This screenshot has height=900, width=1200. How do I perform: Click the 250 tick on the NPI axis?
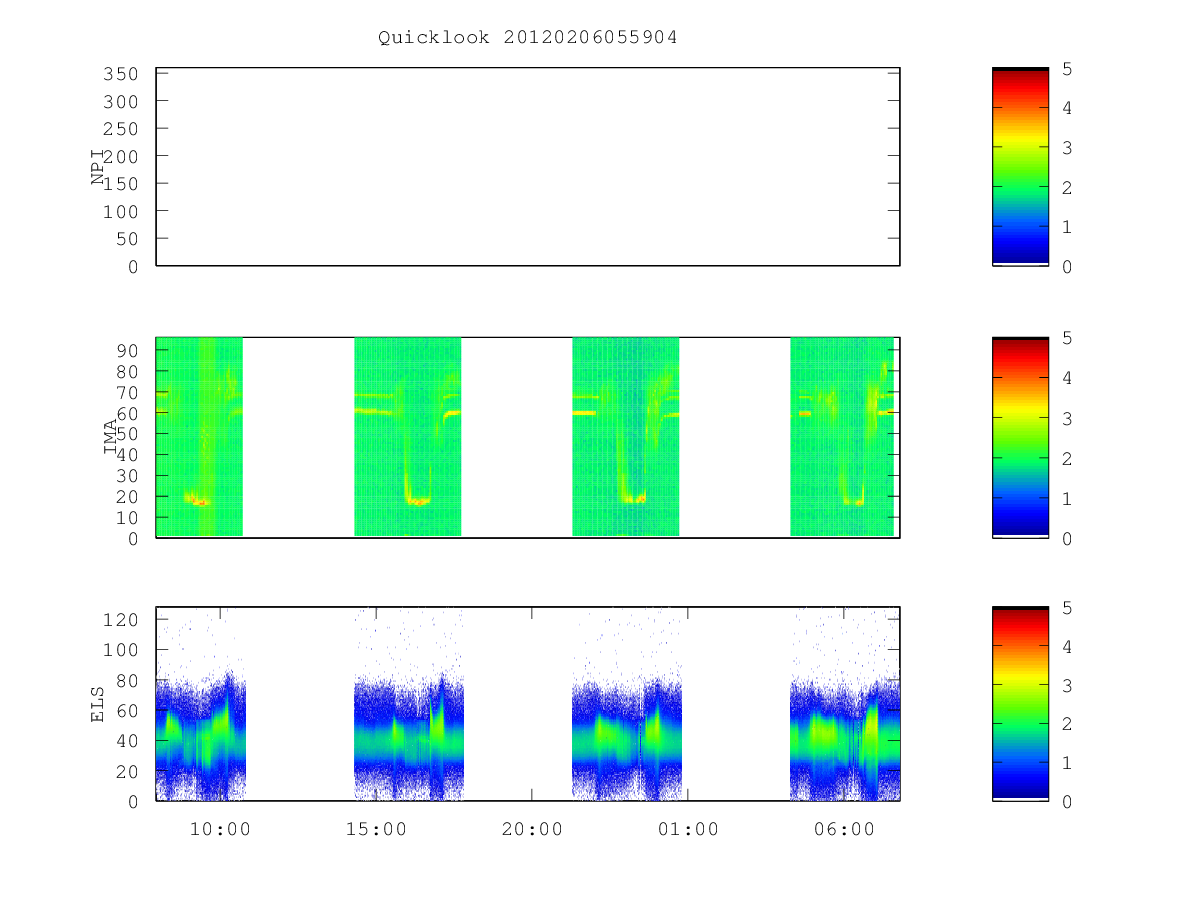tap(119, 129)
